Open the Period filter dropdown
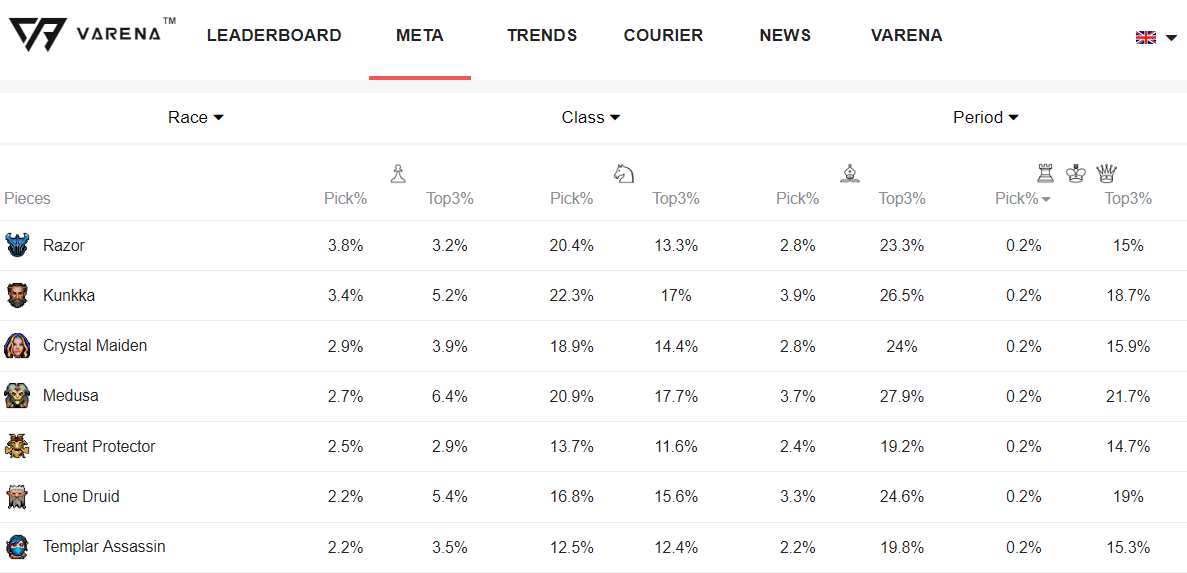Screen dimensions: 1187x573 (x=986, y=118)
